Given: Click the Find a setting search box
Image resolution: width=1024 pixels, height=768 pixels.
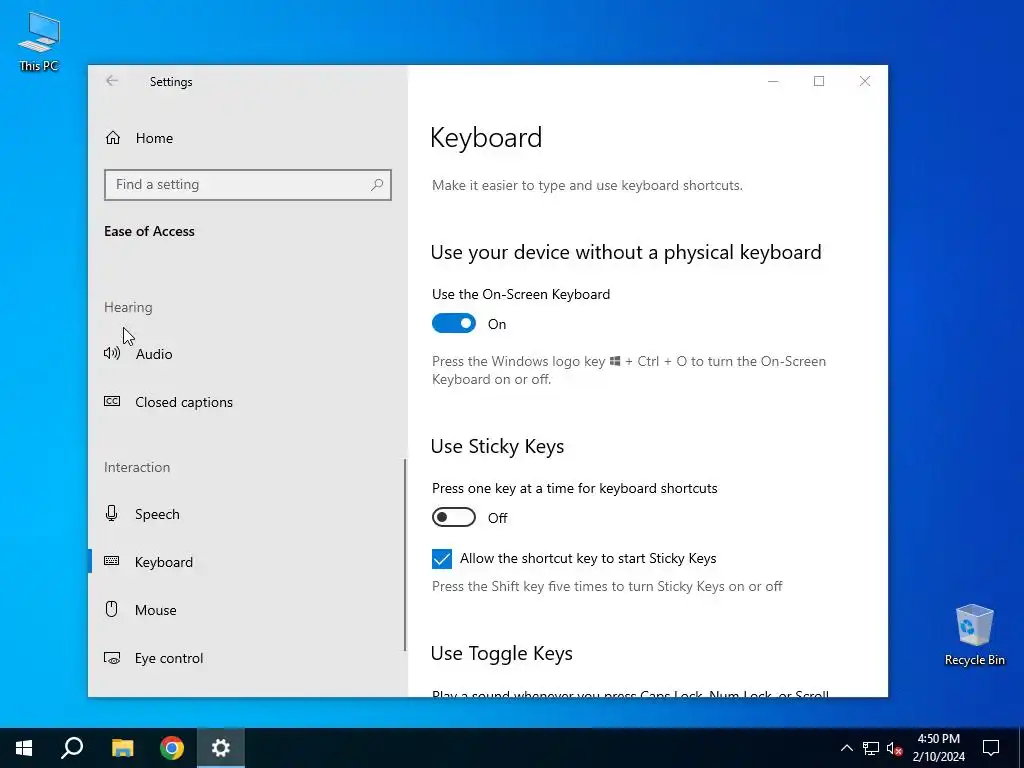Looking at the screenshot, I should pyautogui.click(x=248, y=185).
